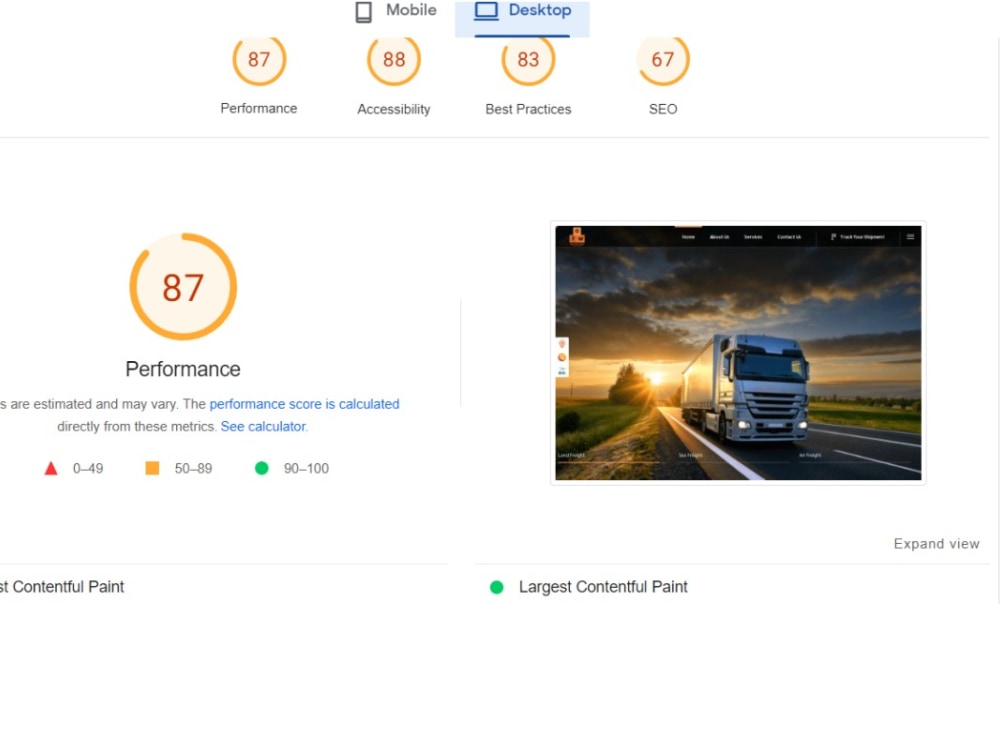The image size is (1000, 750).
Task: Click the SEO score gauge showing 67
Action: (662, 60)
